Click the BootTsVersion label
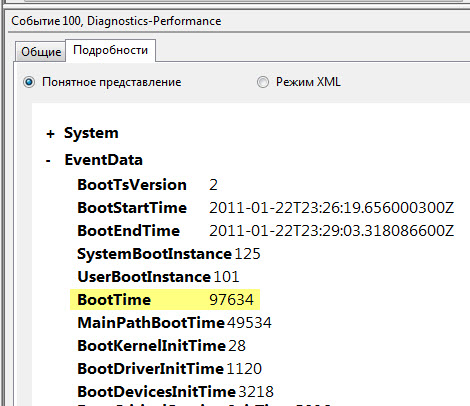This screenshot has width=470, height=406. (132, 185)
